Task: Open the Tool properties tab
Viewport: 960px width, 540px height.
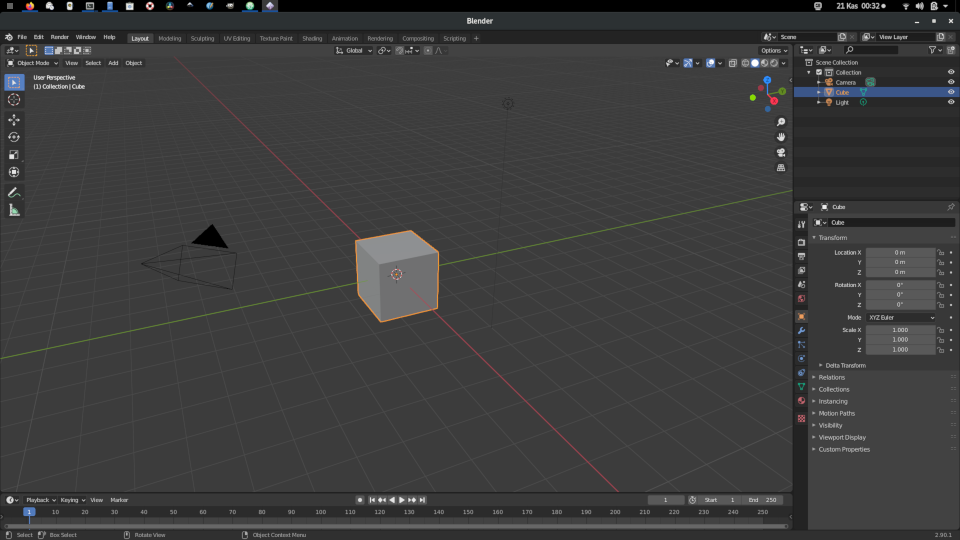Action: [x=801, y=225]
